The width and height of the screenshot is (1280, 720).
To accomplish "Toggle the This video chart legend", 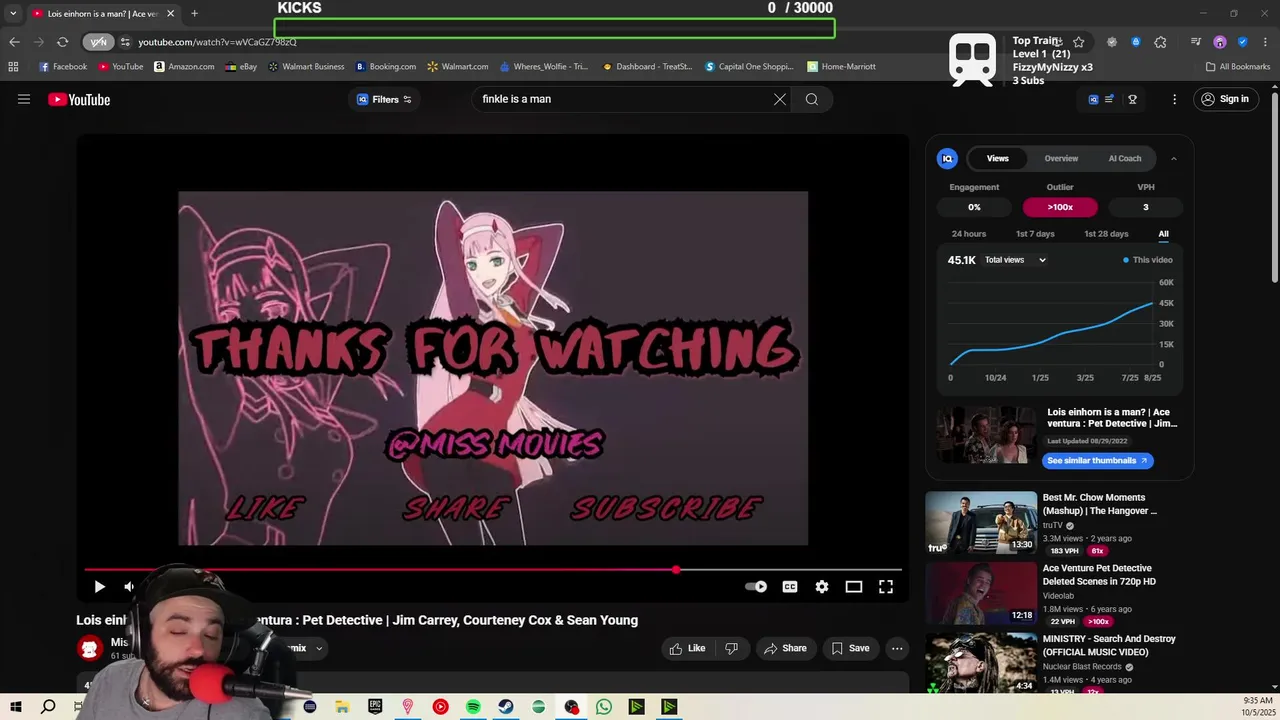I will coord(1147,260).
